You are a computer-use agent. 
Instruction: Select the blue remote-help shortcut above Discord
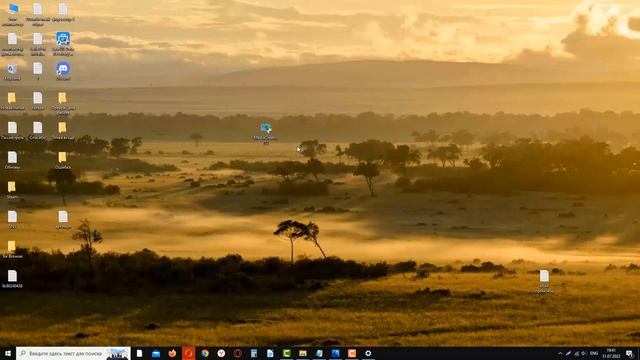63,43
